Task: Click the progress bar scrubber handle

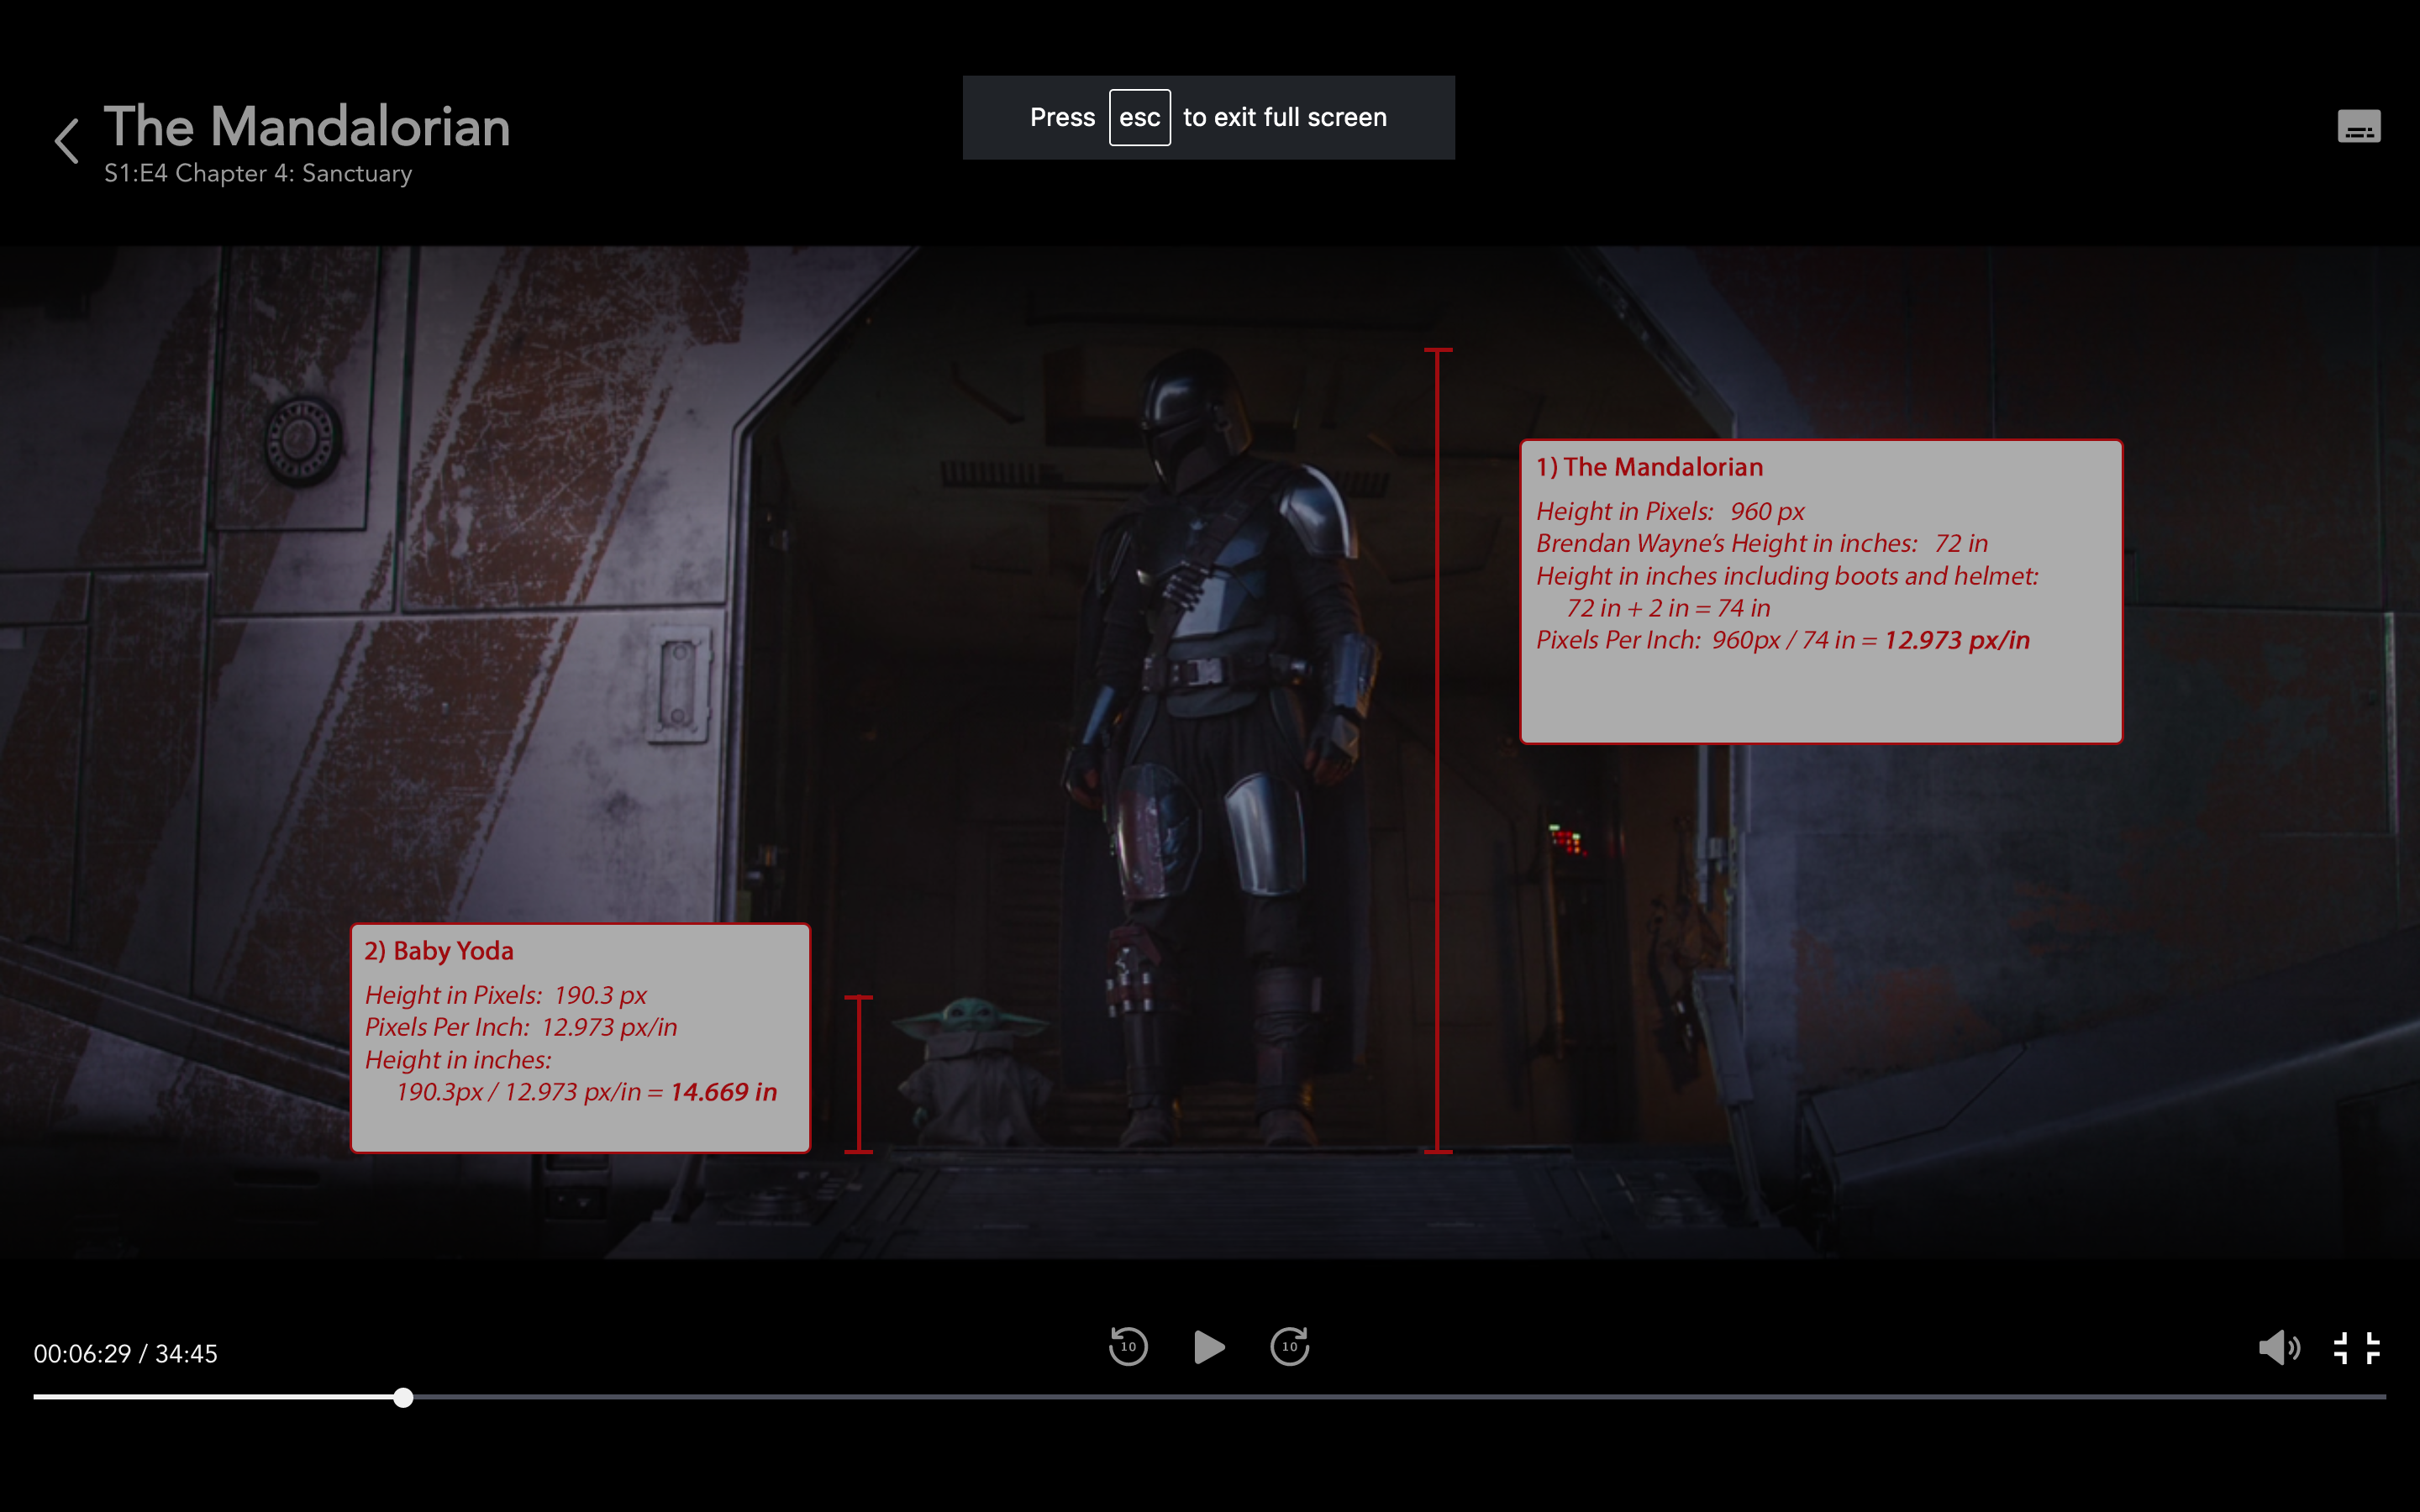Action: click(x=403, y=1397)
